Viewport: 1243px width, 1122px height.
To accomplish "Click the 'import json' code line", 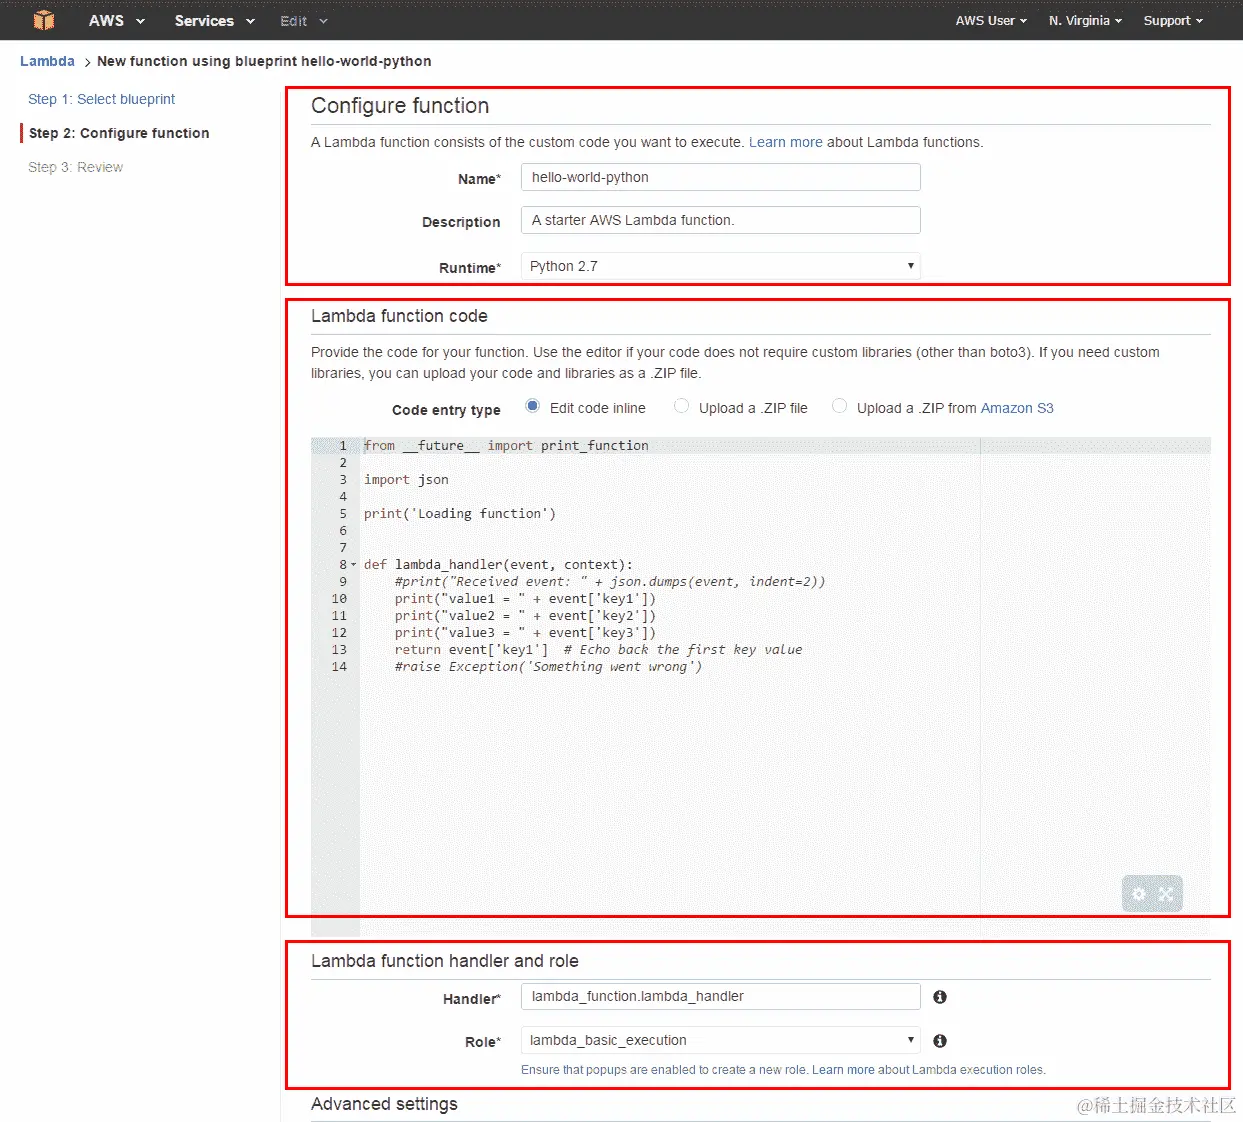I will coord(406,480).
